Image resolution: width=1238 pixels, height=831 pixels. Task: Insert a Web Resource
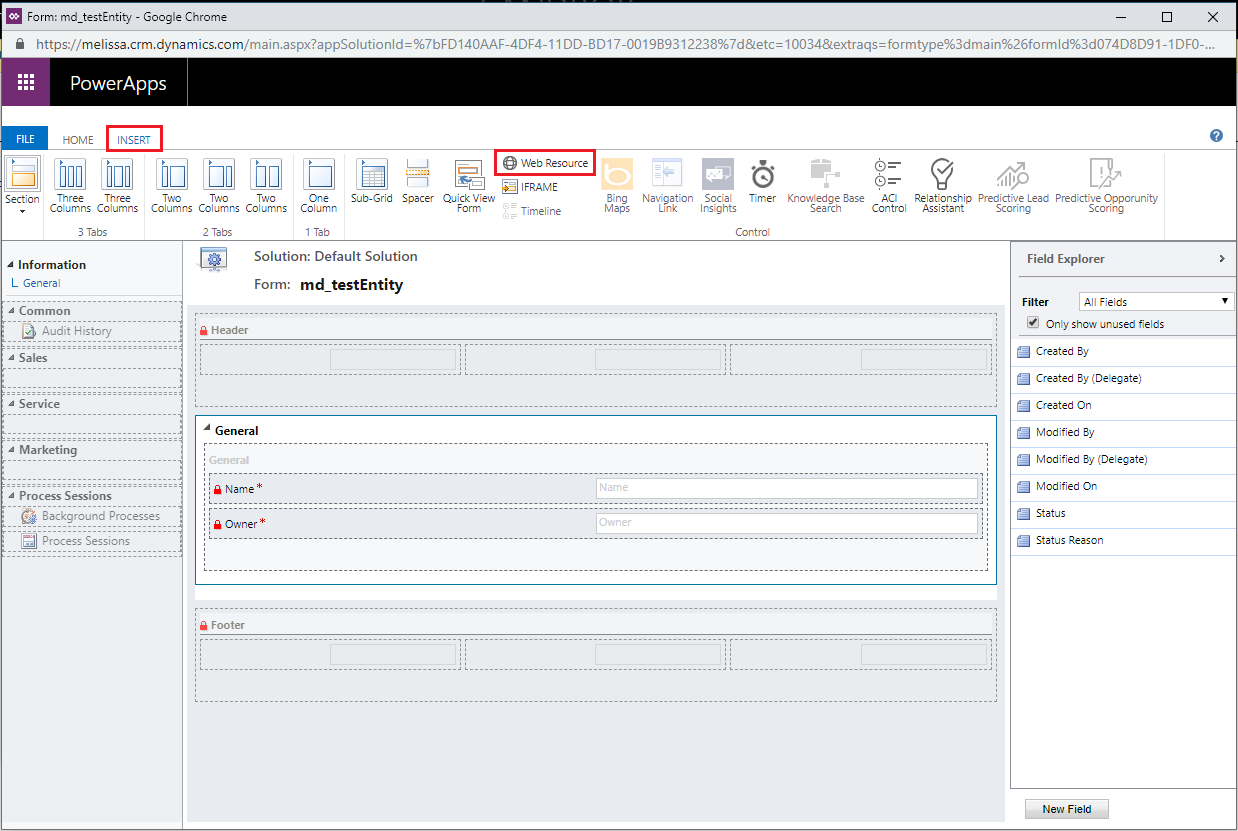546,163
